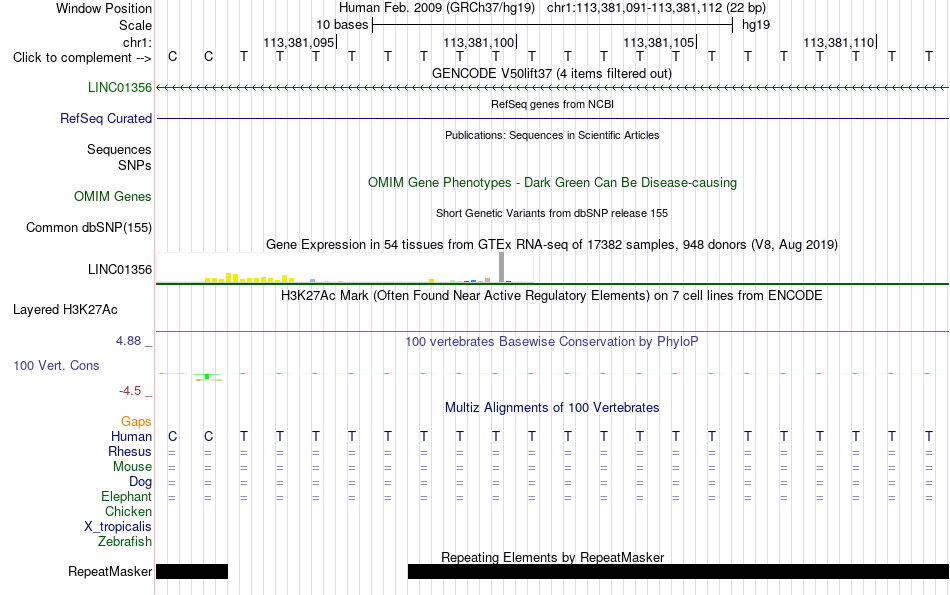Click the 113,381,100 position marker
Screen dimensions: 950x595
point(479,42)
